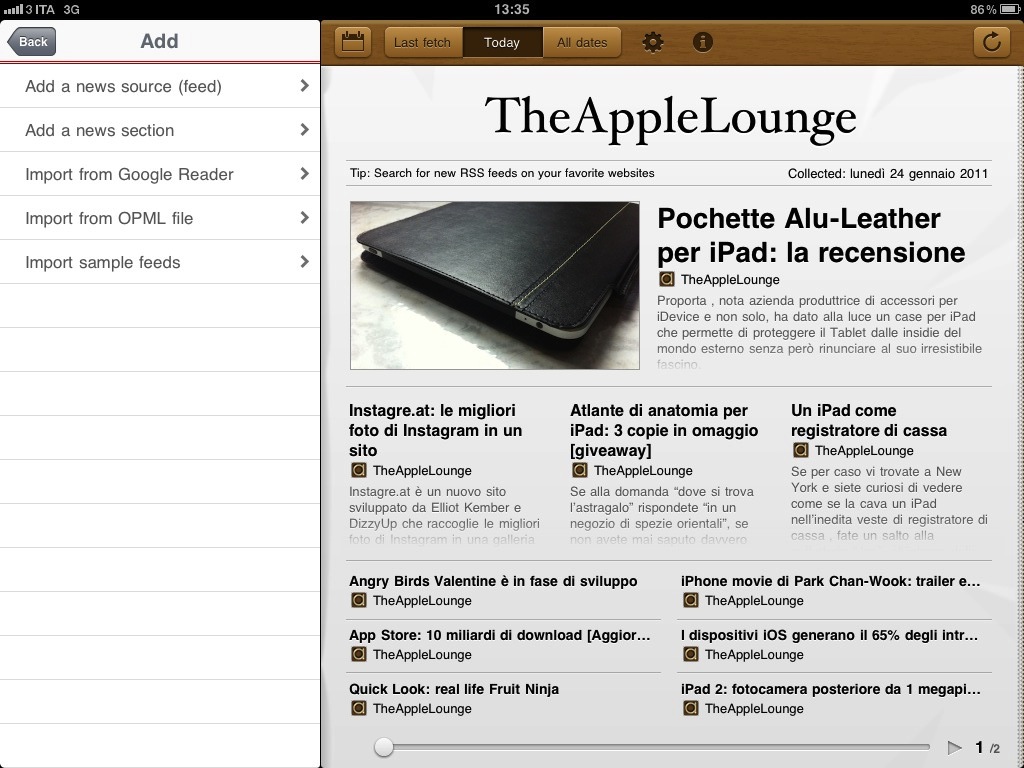Click feed icon under registratore di cassa article
The height and width of the screenshot is (768, 1024).
(x=800, y=450)
